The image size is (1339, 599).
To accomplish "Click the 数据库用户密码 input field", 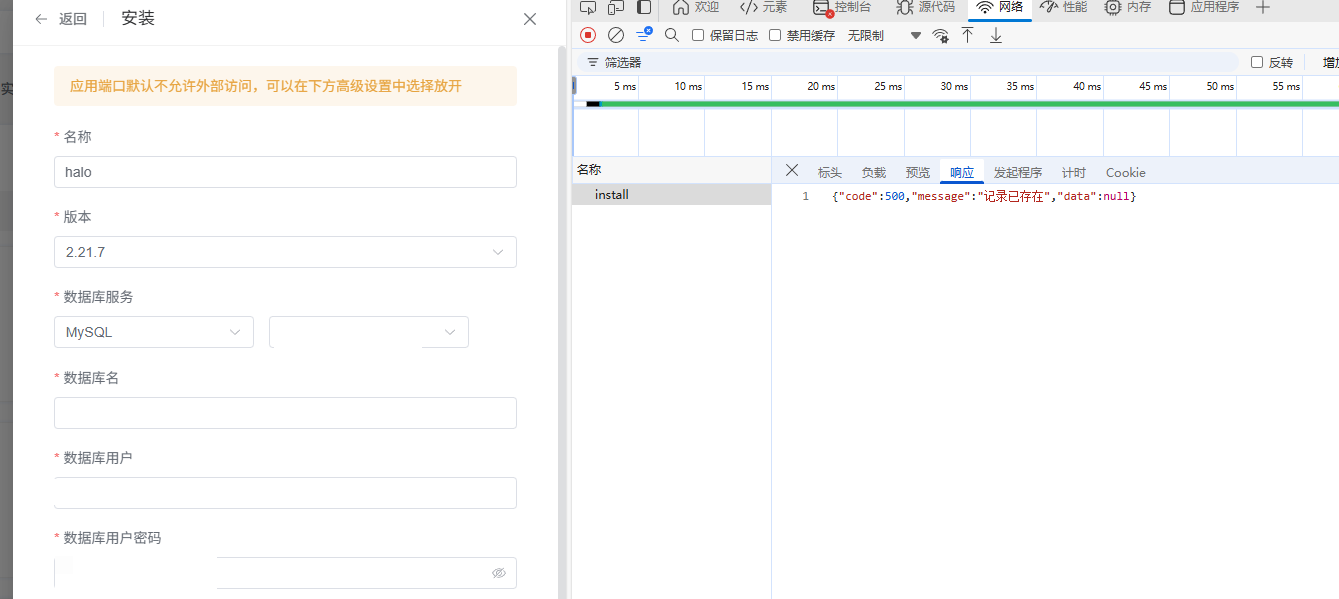I will click(285, 573).
